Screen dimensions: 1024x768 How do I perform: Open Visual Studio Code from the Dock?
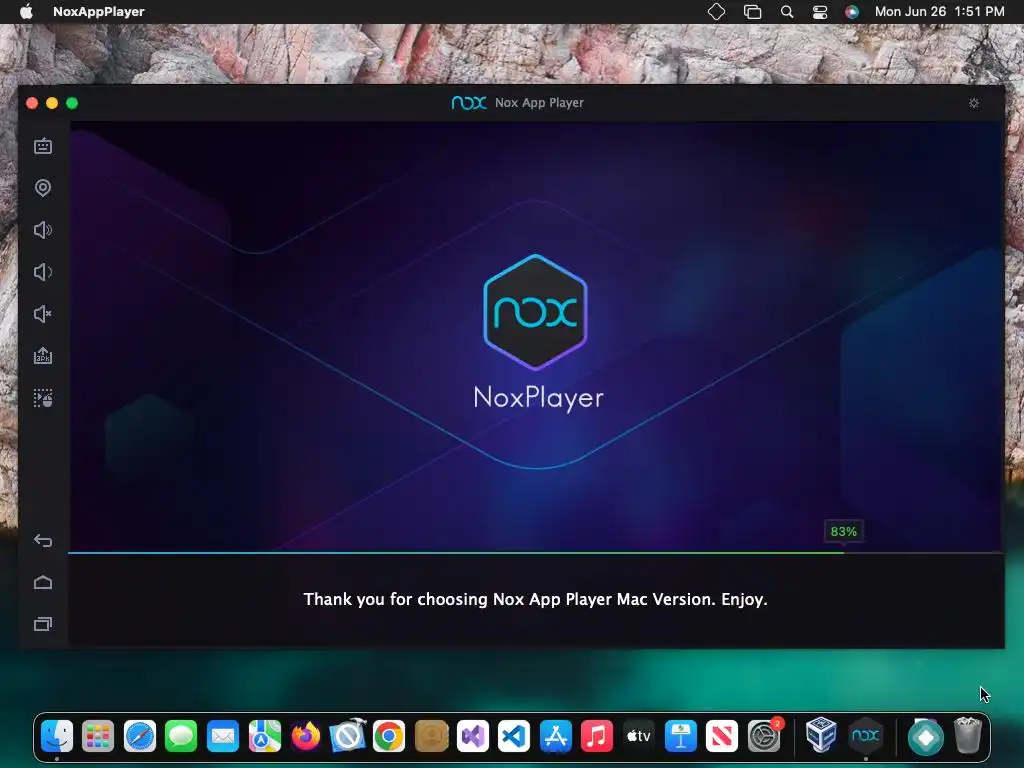(514, 737)
